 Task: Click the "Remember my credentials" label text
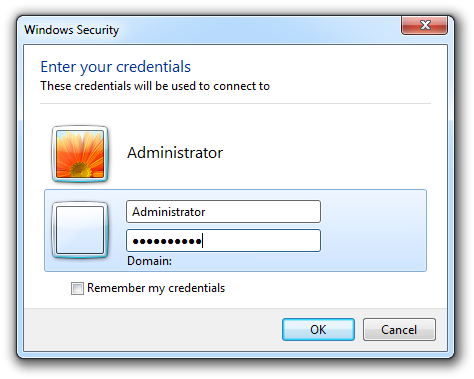[156, 288]
